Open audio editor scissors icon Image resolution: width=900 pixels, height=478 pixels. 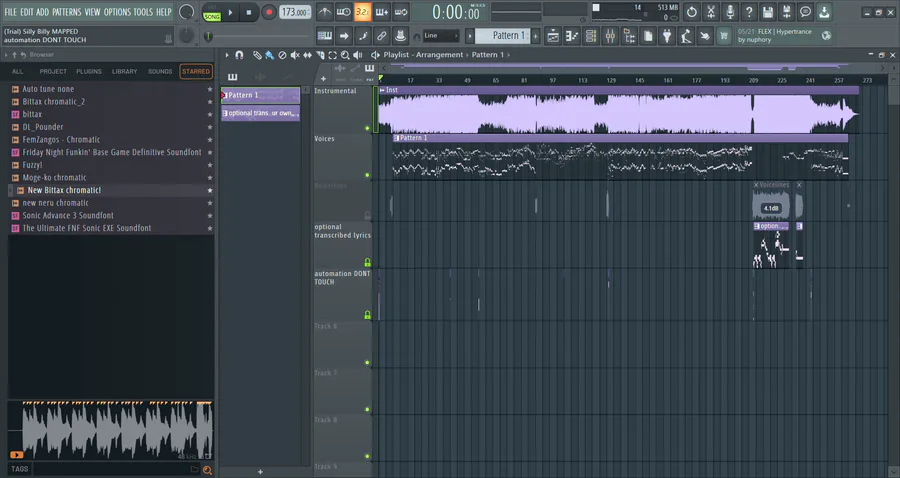(711, 12)
